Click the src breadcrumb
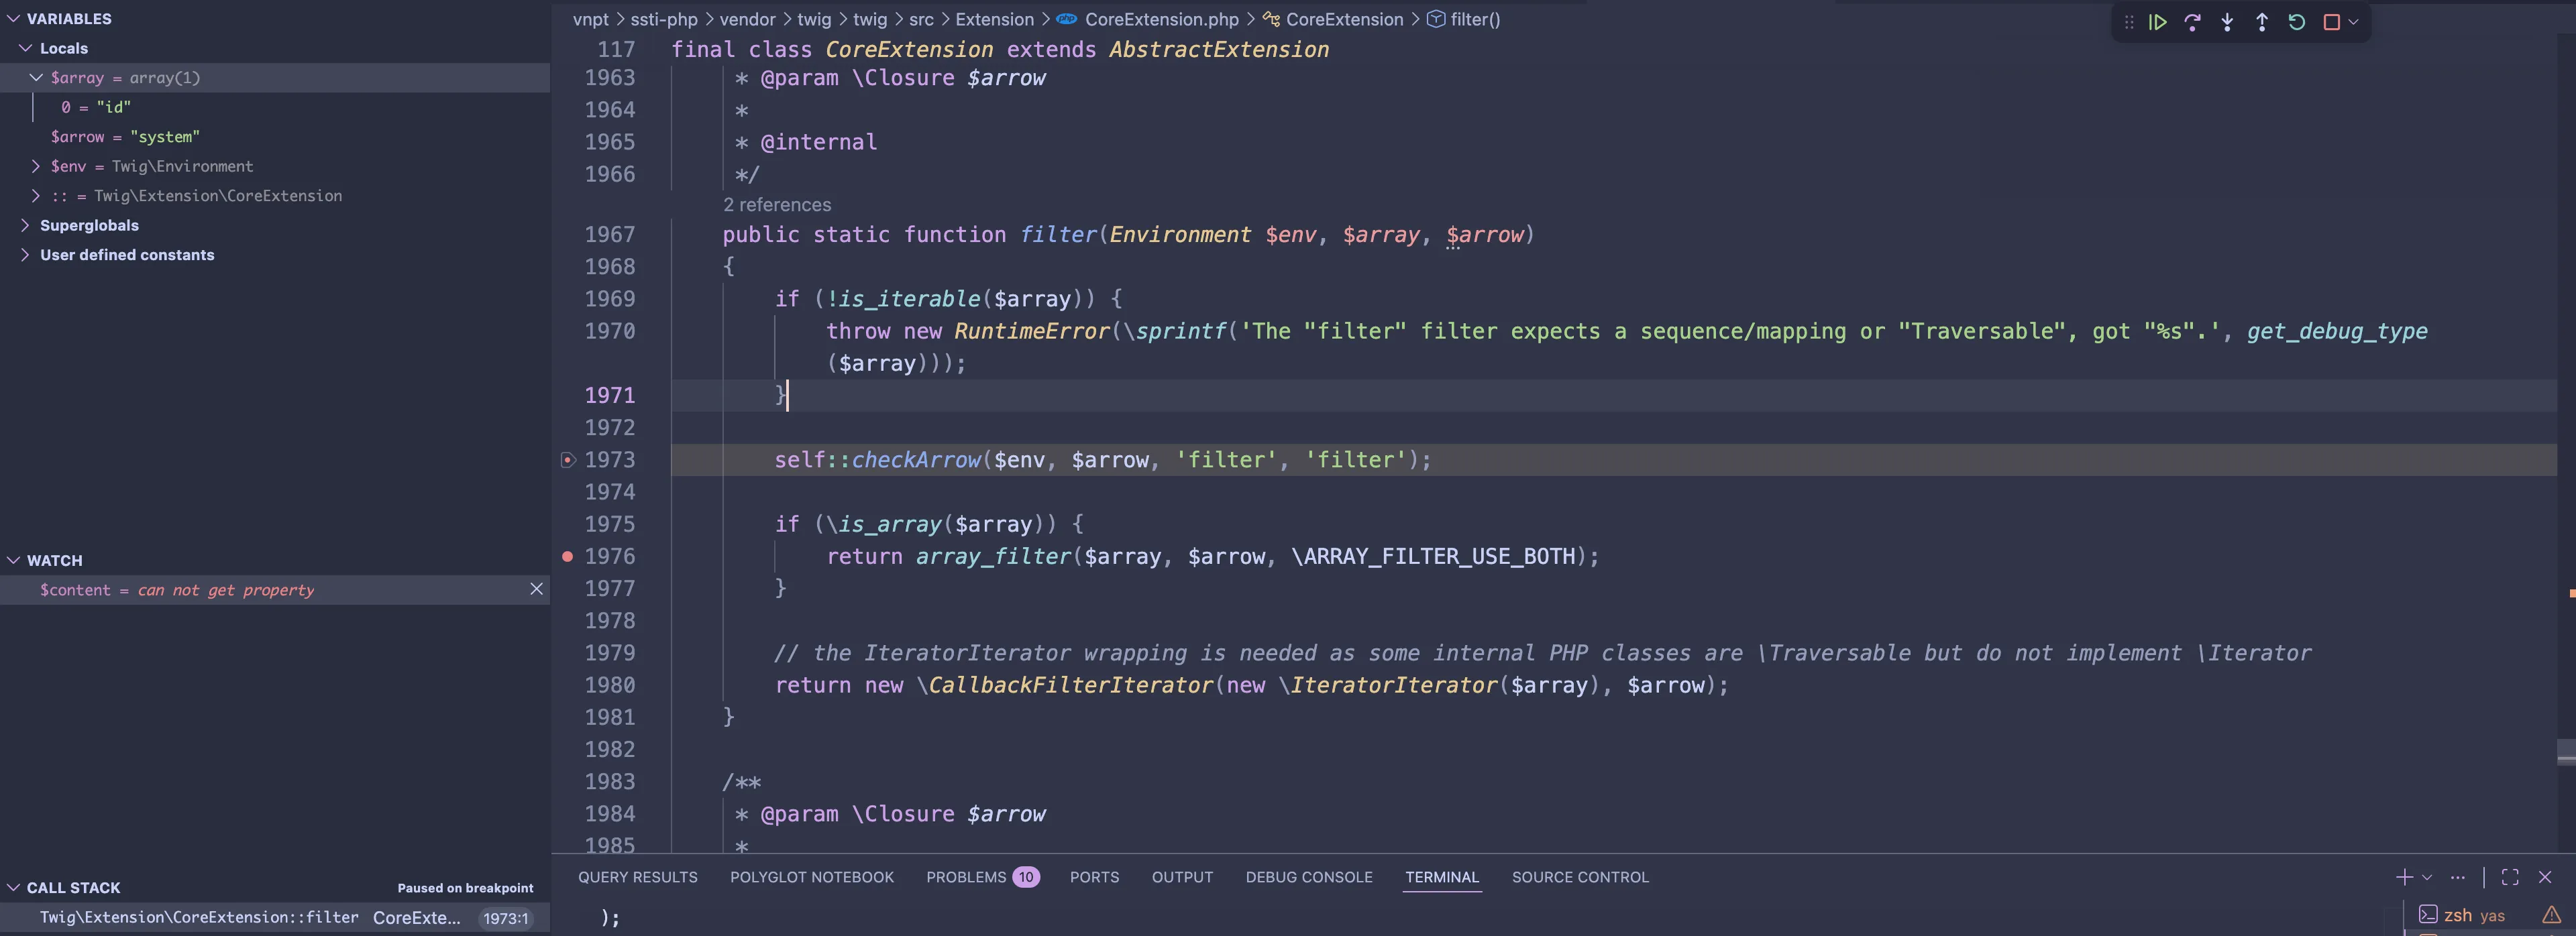The width and height of the screenshot is (2576, 936). click(921, 19)
